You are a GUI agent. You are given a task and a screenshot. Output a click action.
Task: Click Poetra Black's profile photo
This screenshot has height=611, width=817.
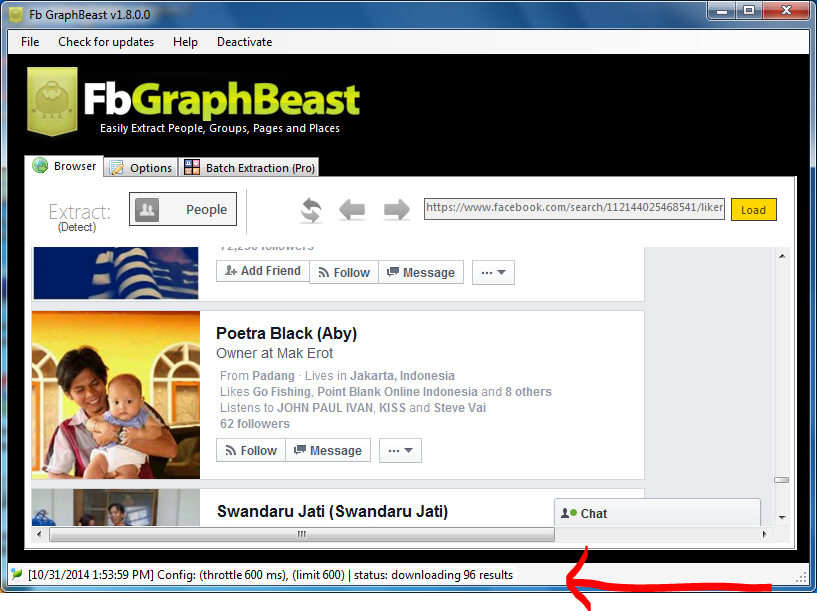click(116, 395)
